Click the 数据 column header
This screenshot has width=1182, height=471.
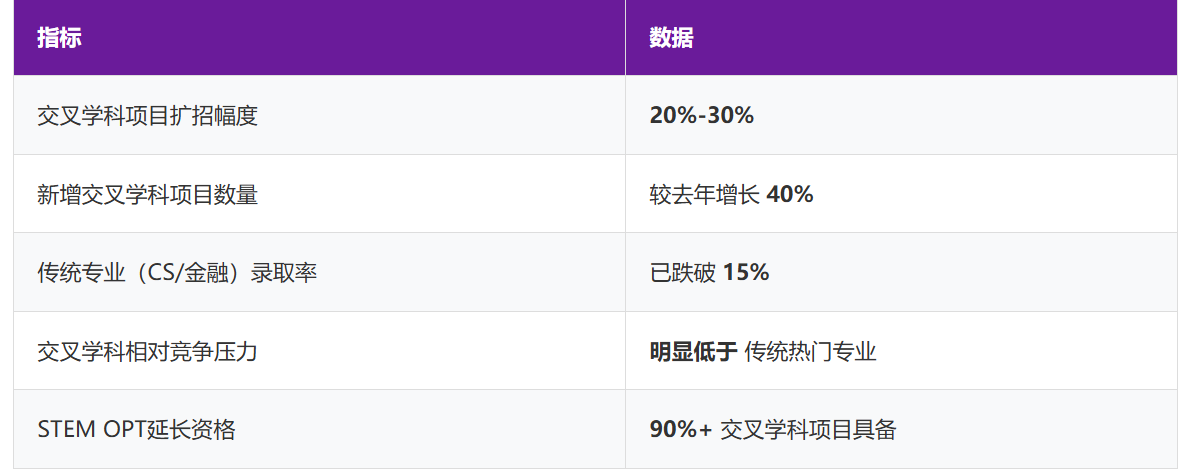click(671, 38)
